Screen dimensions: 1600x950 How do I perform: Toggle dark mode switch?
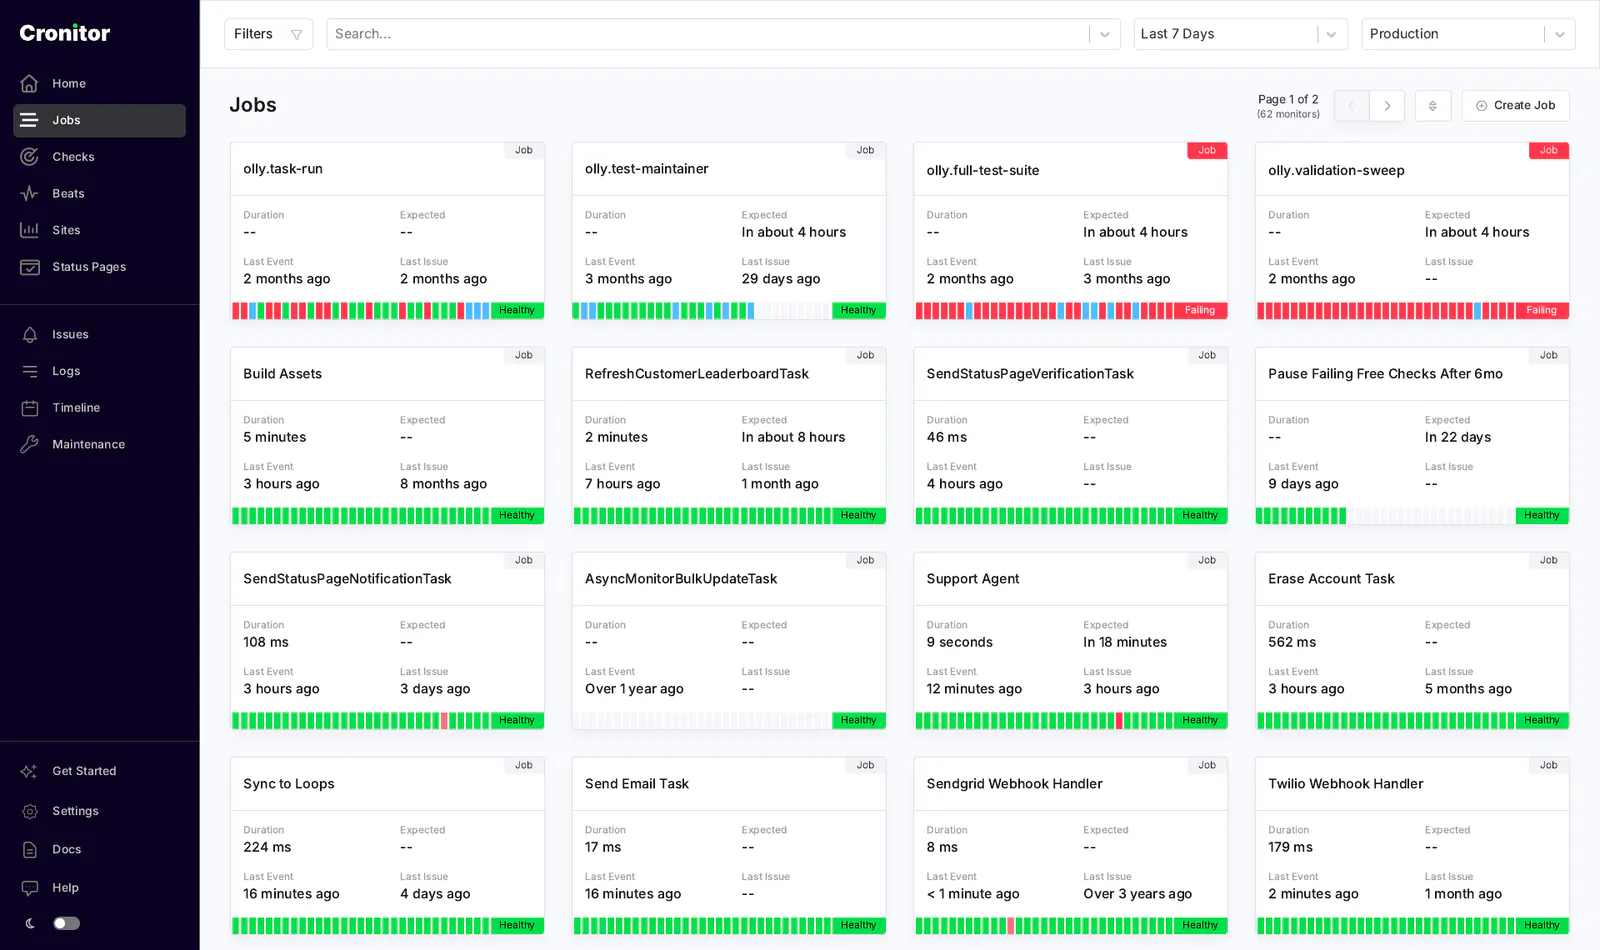click(66, 924)
